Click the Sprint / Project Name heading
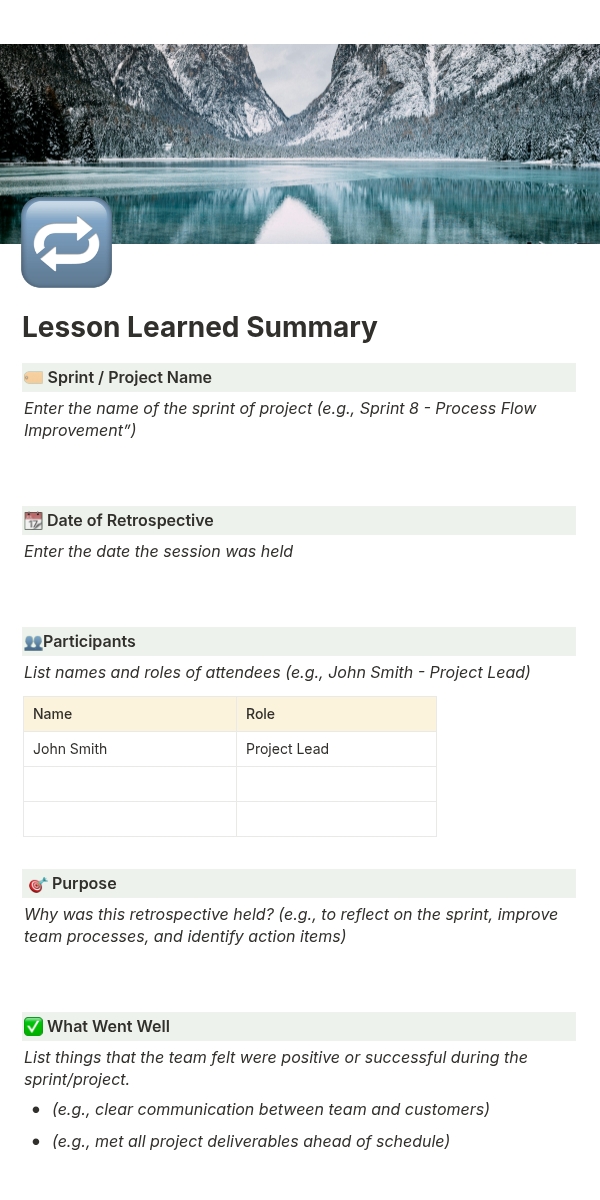 click(130, 378)
